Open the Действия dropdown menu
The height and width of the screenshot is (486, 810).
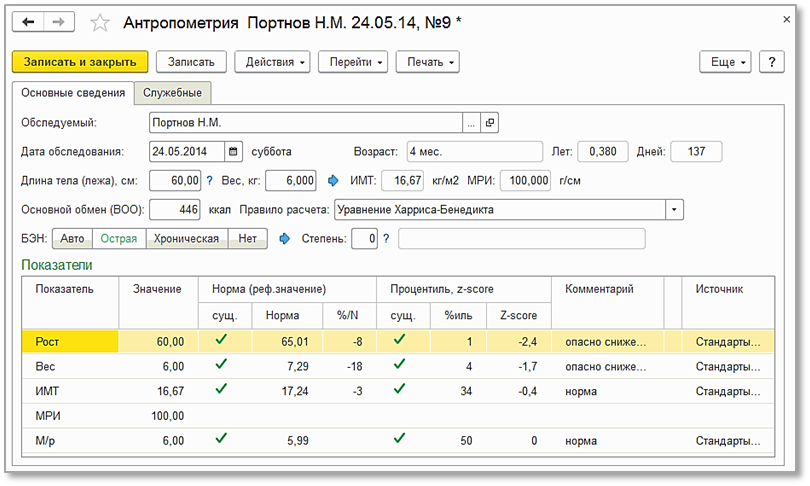click(x=272, y=62)
